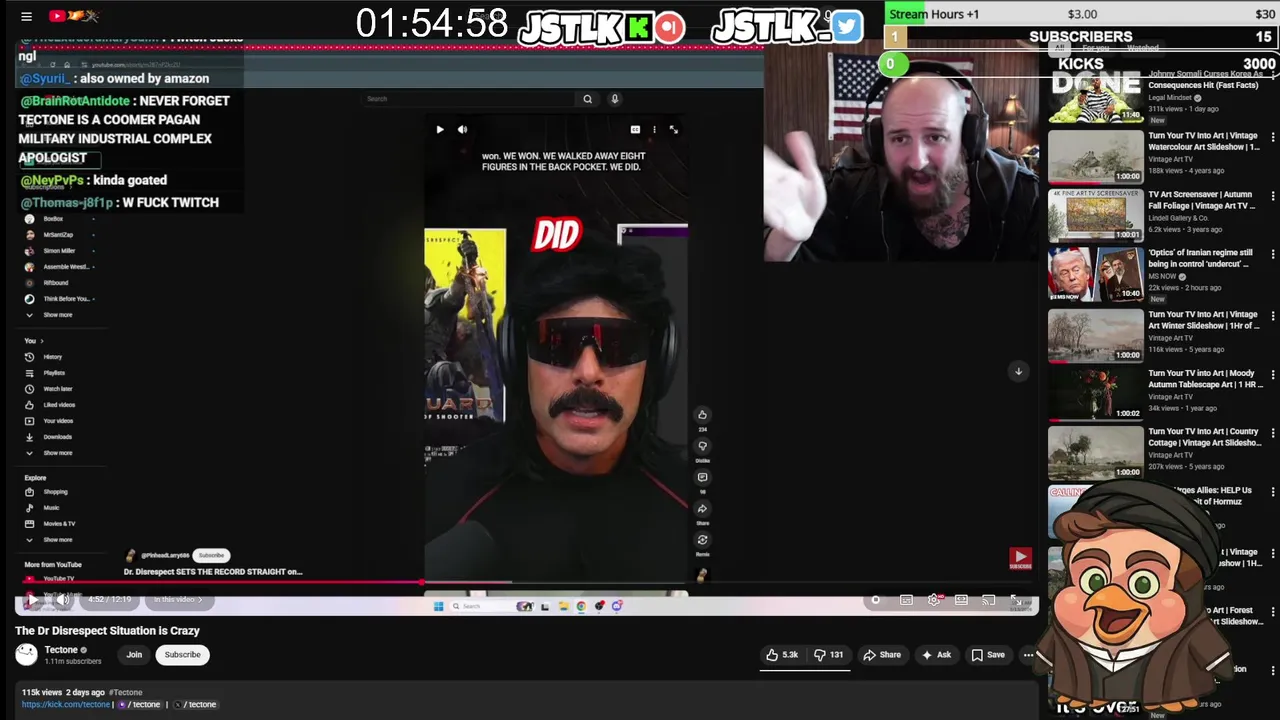Open Tectone channel avatar

point(26,655)
